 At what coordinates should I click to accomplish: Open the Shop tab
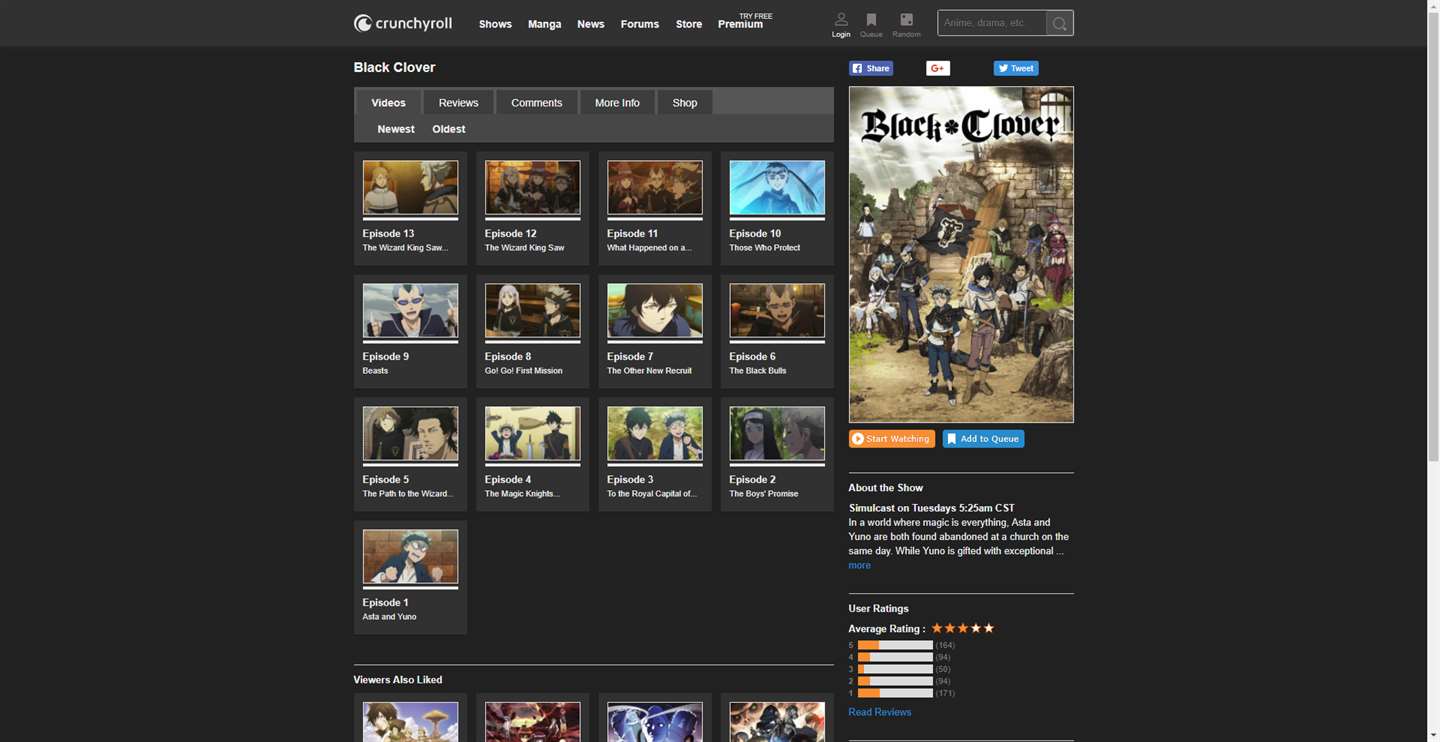(x=685, y=102)
